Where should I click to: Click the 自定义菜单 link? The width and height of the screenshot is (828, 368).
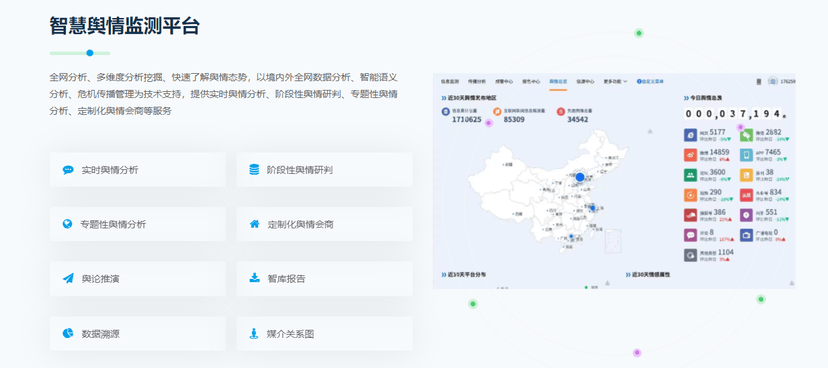[x=650, y=82]
